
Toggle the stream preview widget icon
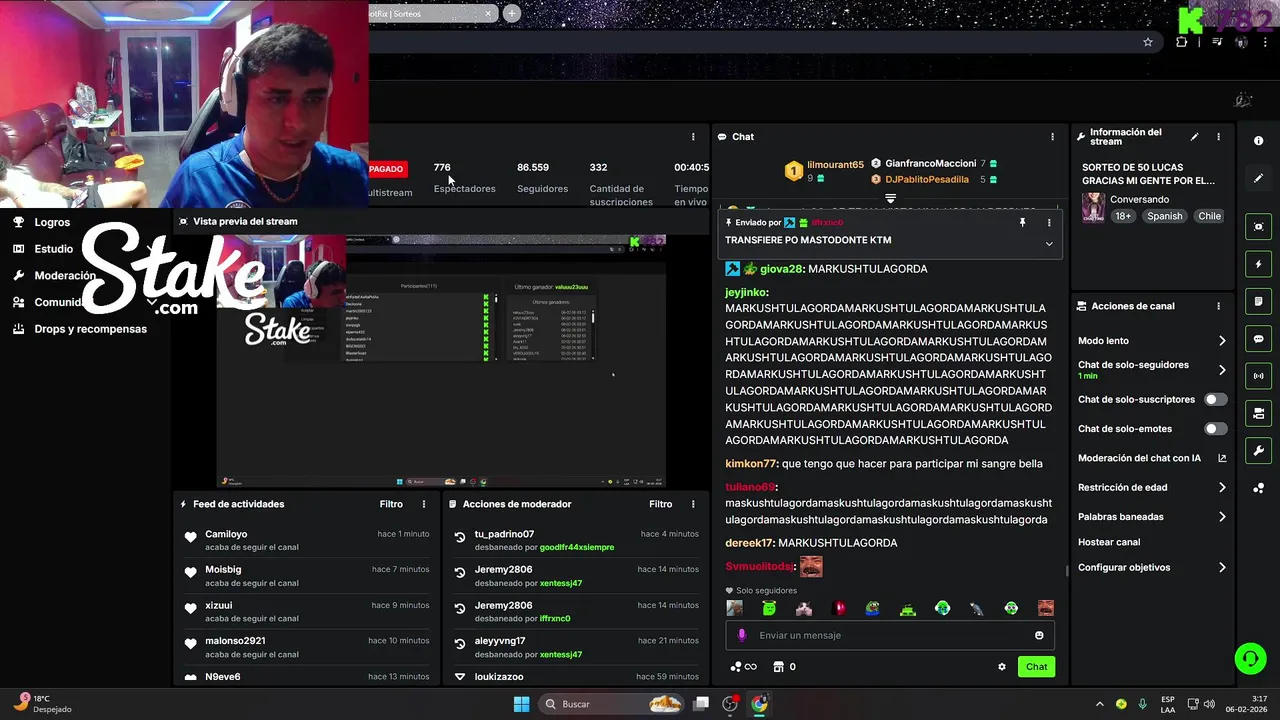tap(1258, 227)
